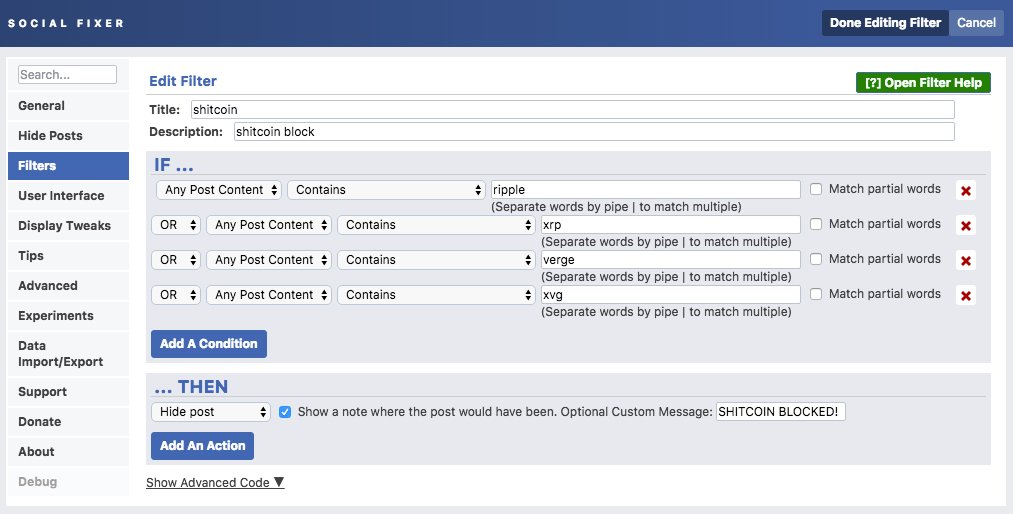This screenshot has width=1013, height=514.
Task: Open the Debug tab
Action: pos(68,482)
